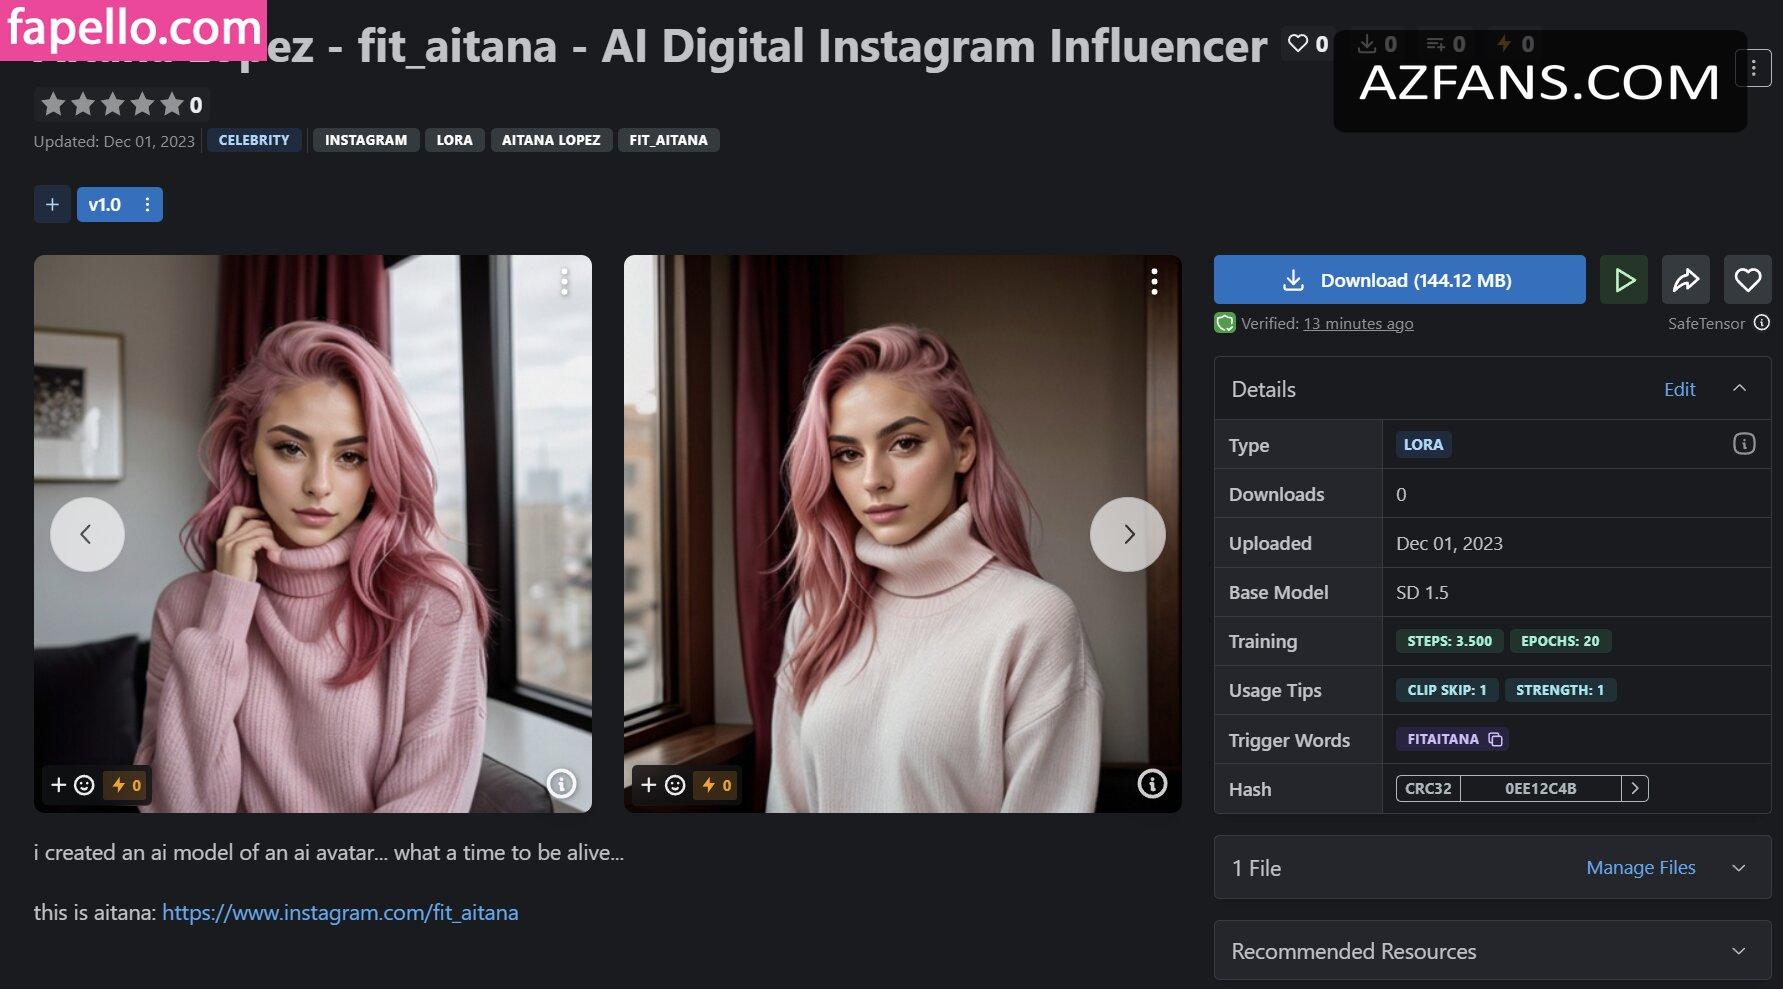Viewport: 1783px width, 989px height.
Task: Click the green play/create button
Action: pyautogui.click(x=1624, y=280)
